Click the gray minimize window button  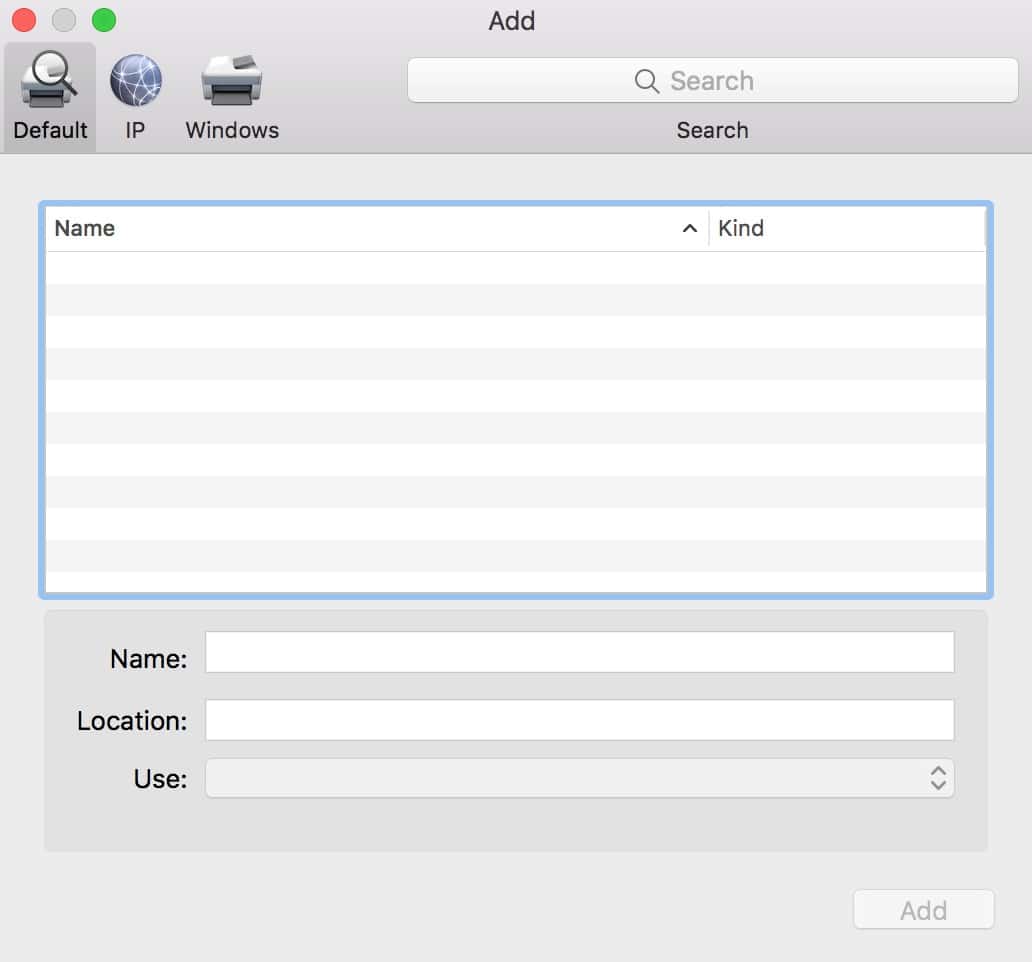pyautogui.click(x=64, y=20)
